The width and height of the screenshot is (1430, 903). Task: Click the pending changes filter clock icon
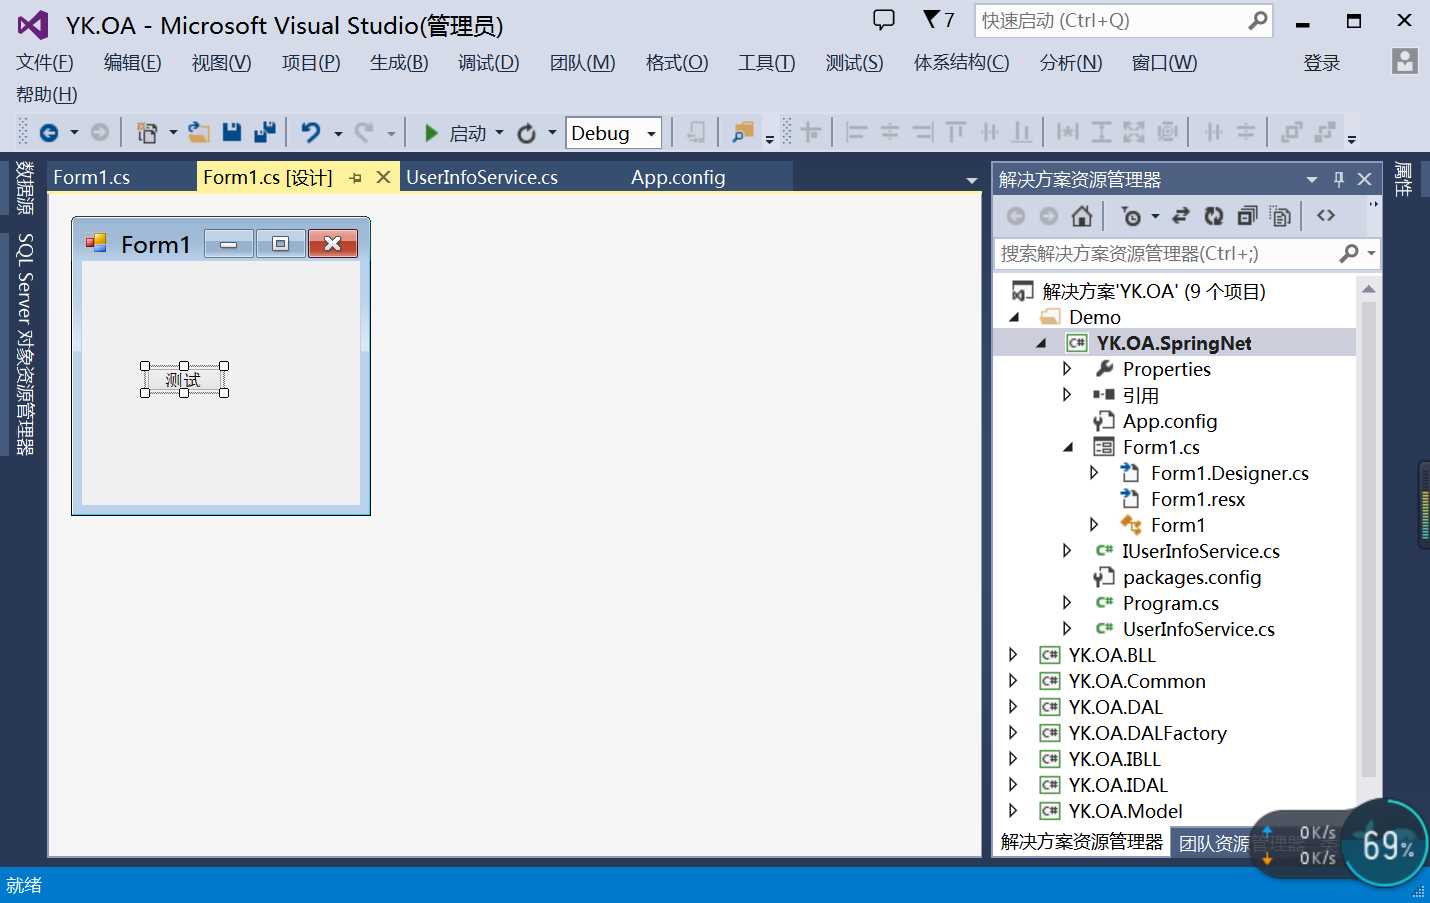pyautogui.click(x=1132, y=216)
